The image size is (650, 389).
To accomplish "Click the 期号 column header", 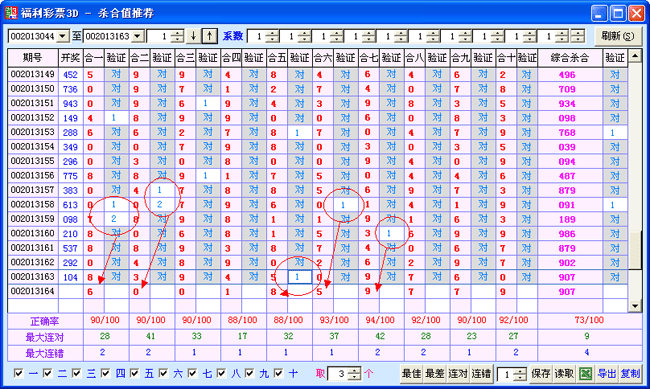I will [33, 58].
